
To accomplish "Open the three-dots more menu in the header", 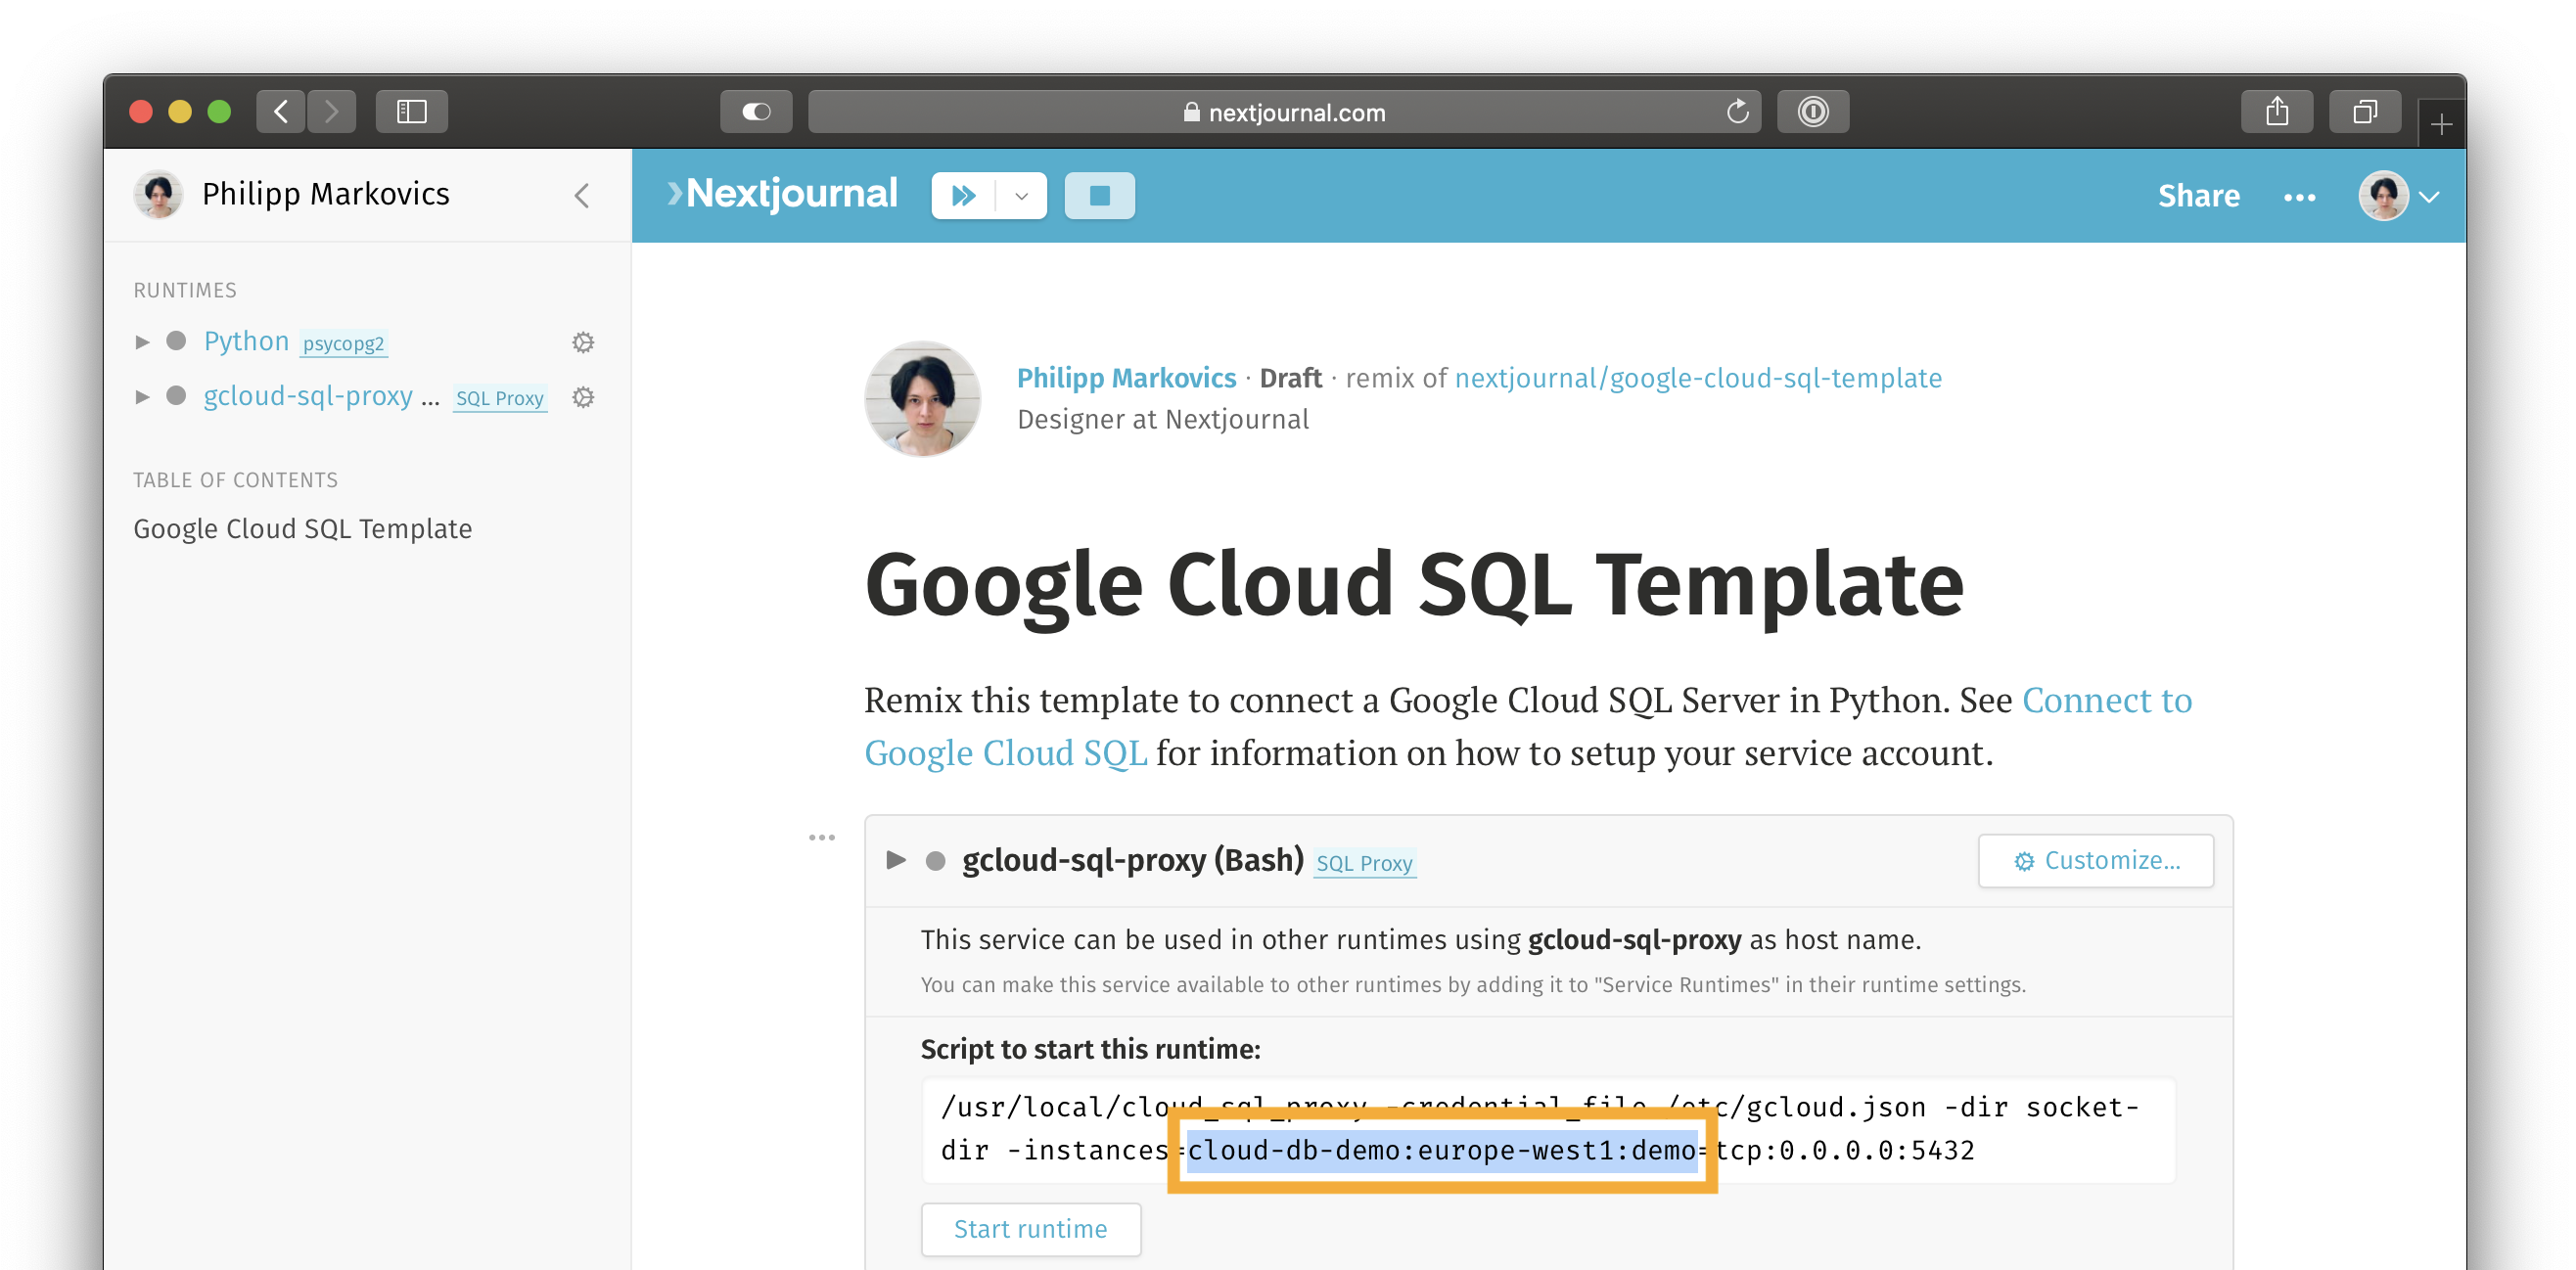I will pyautogui.click(x=2299, y=197).
